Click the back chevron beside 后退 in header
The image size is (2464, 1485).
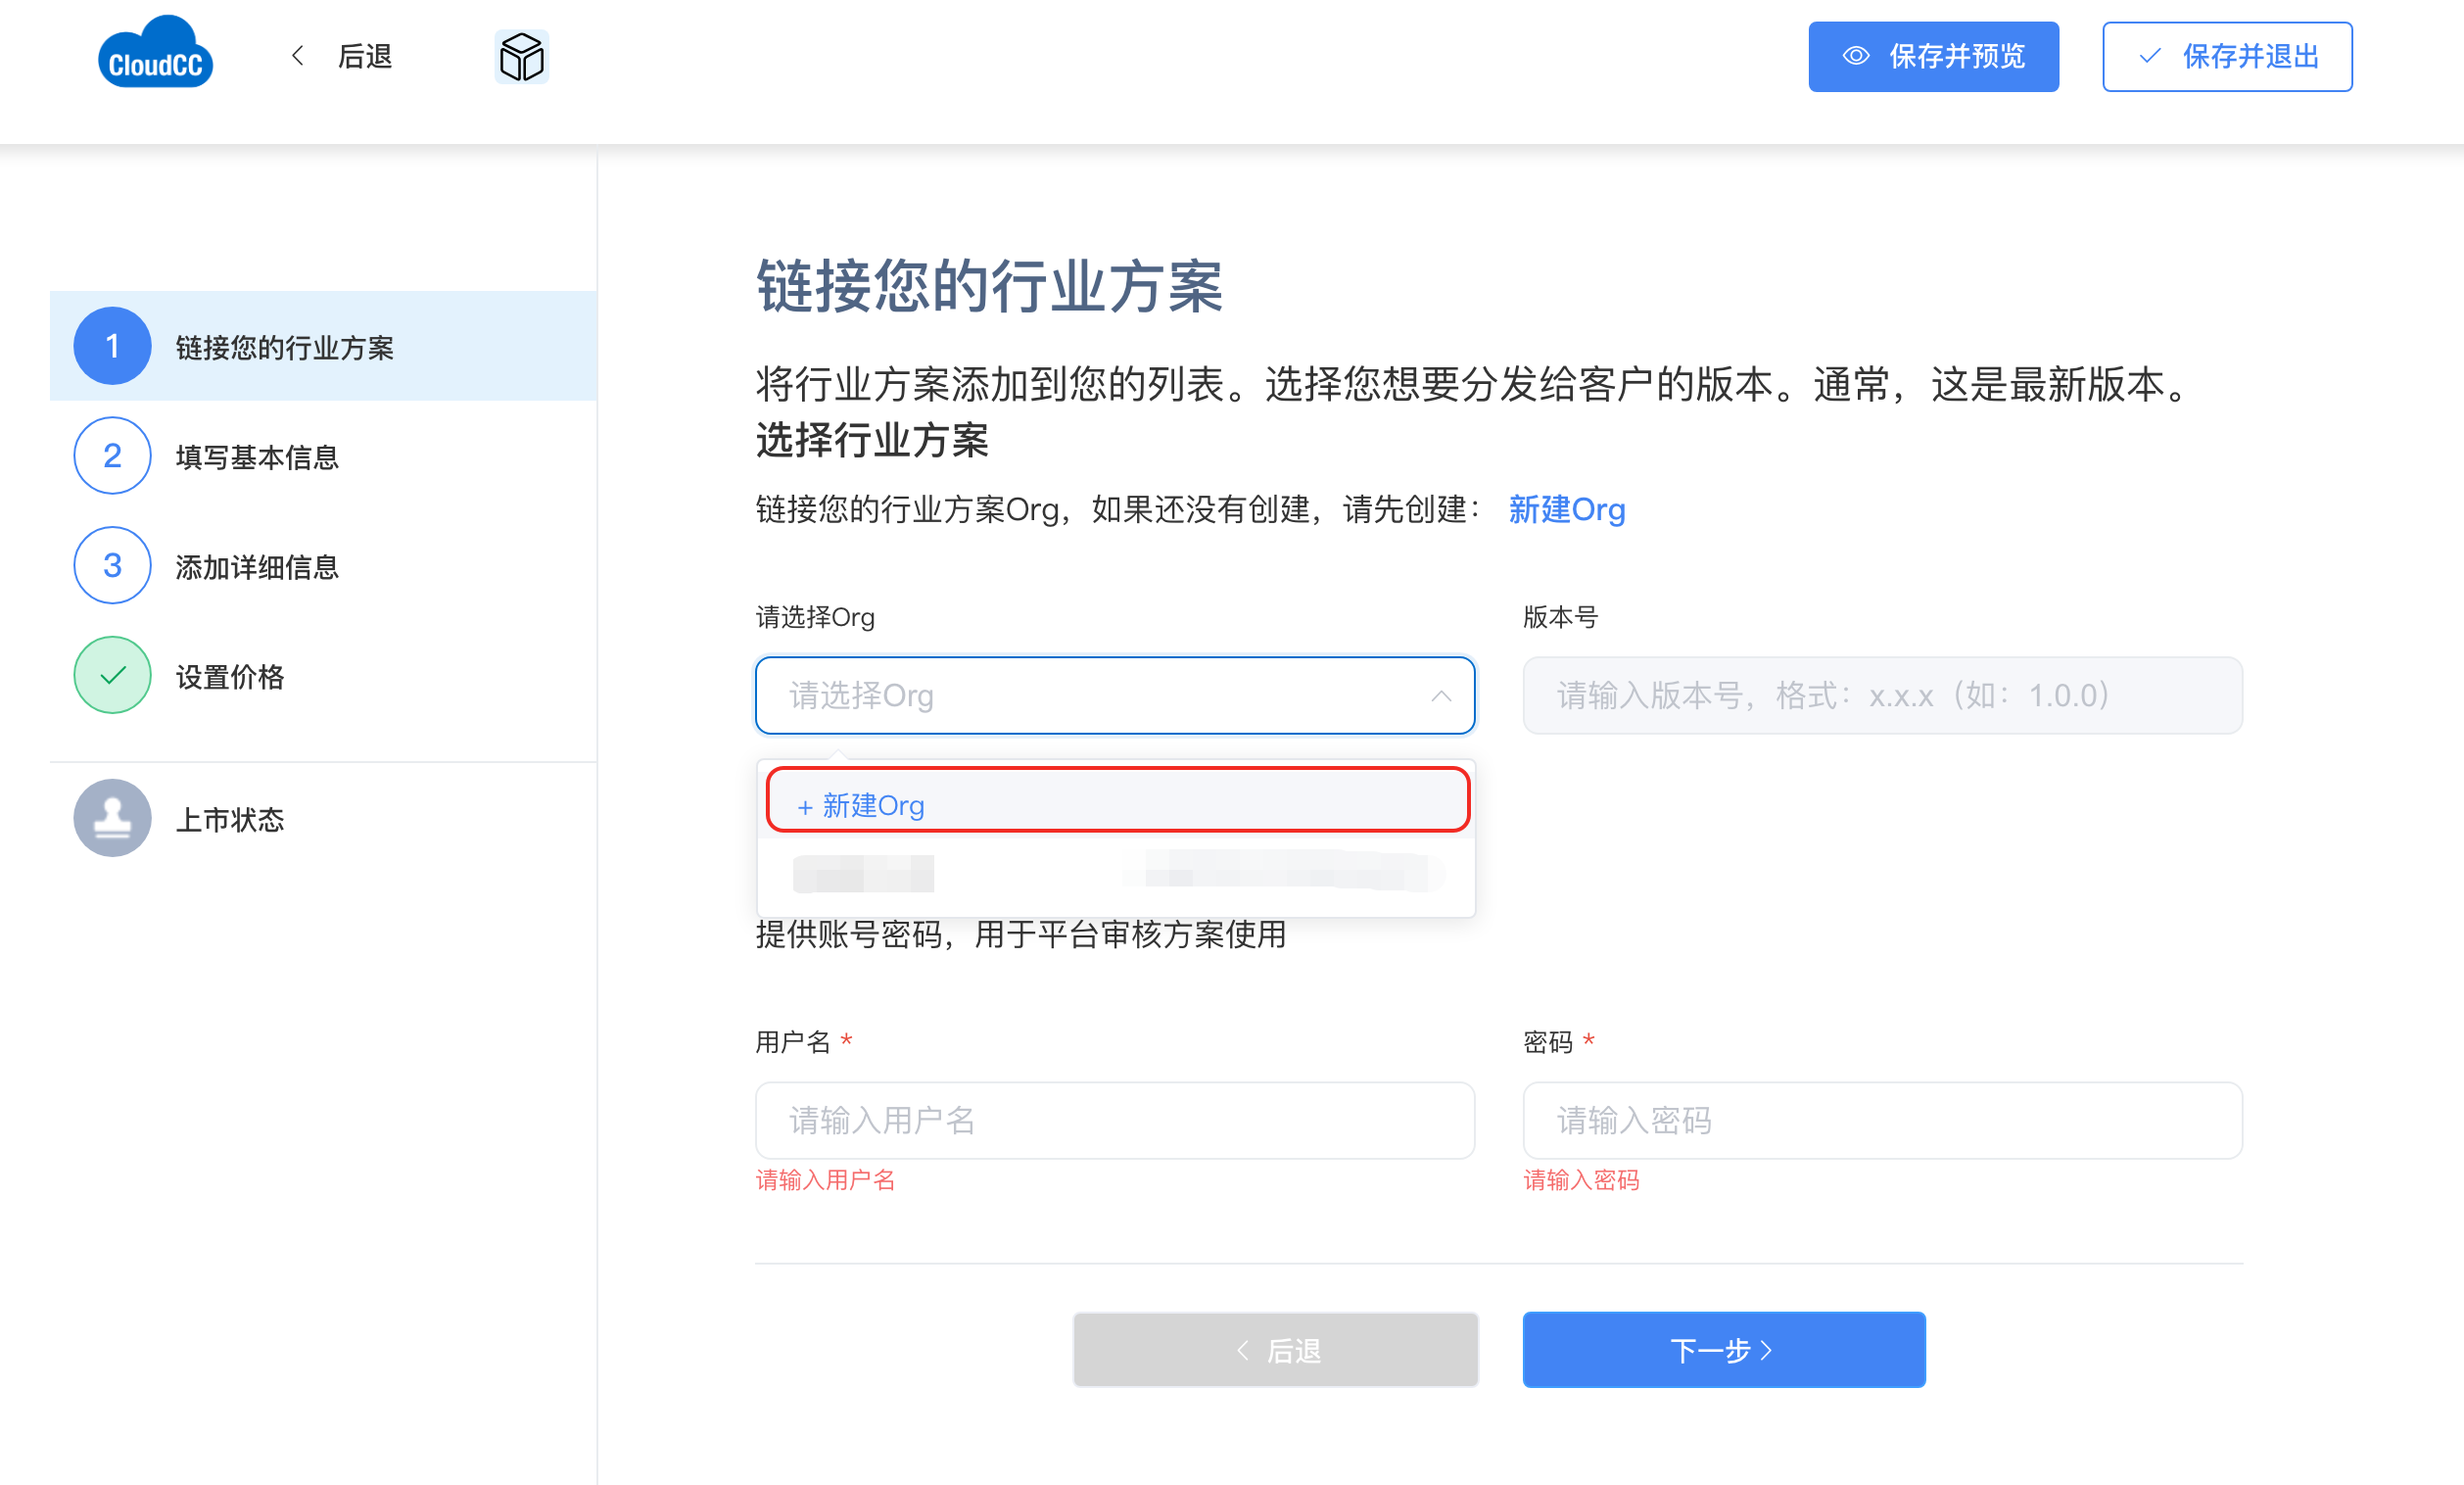point(297,56)
